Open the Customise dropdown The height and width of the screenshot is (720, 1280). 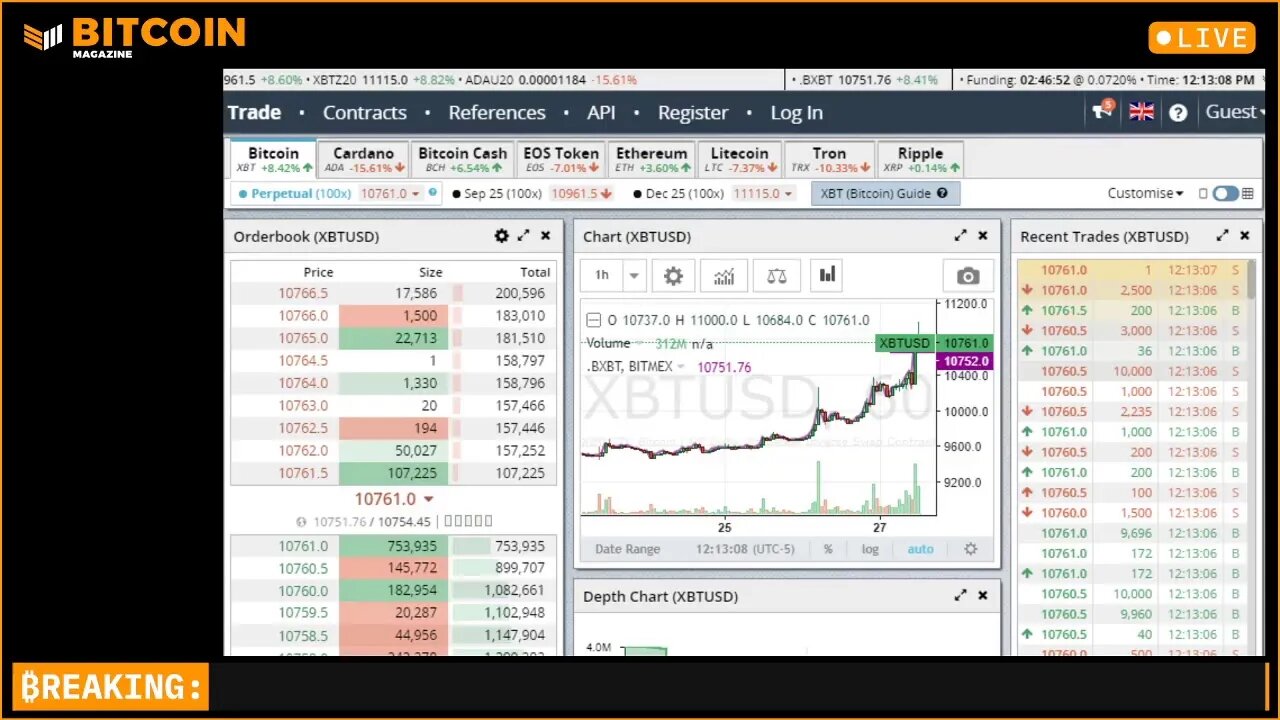tap(1146, 193)
